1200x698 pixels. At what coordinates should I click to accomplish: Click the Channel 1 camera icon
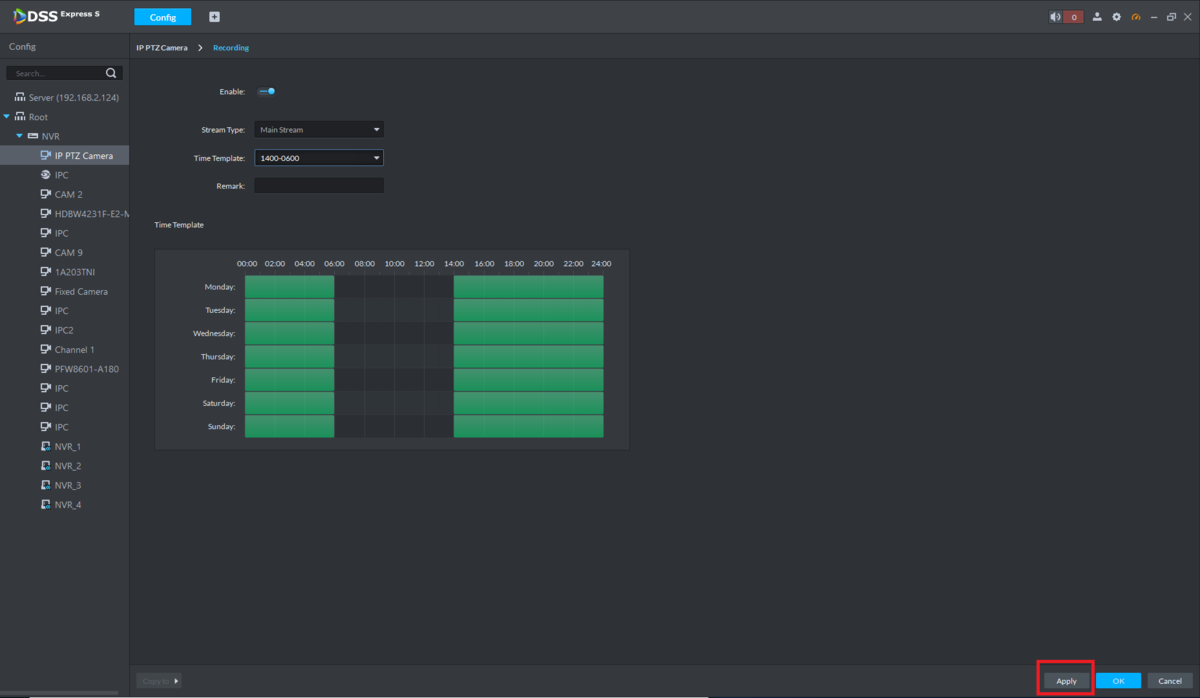click(46, 349)
